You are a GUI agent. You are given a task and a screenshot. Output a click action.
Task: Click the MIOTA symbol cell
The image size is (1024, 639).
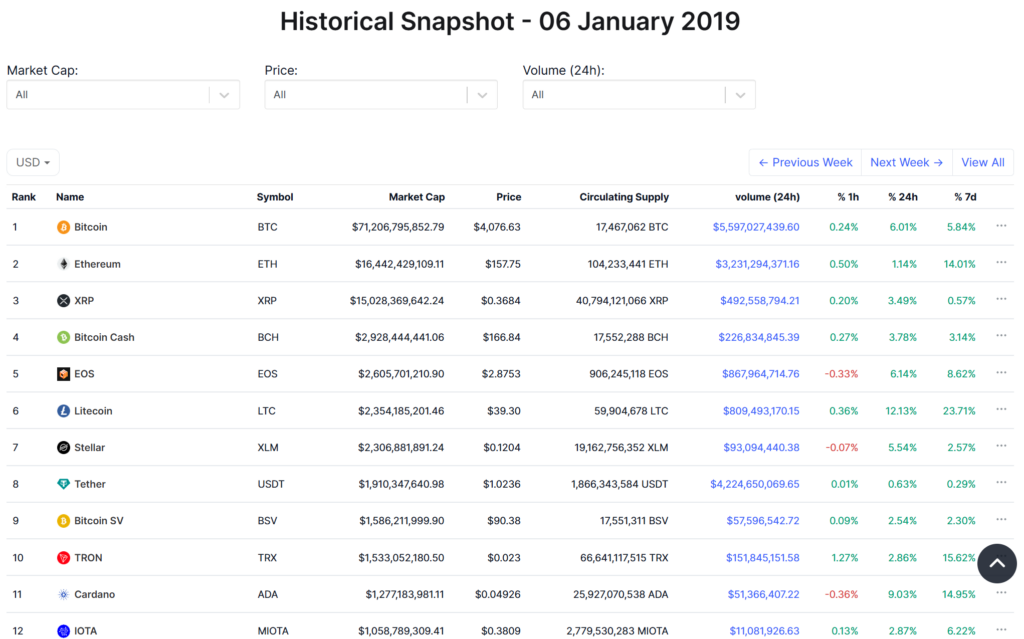click(273, 631)
